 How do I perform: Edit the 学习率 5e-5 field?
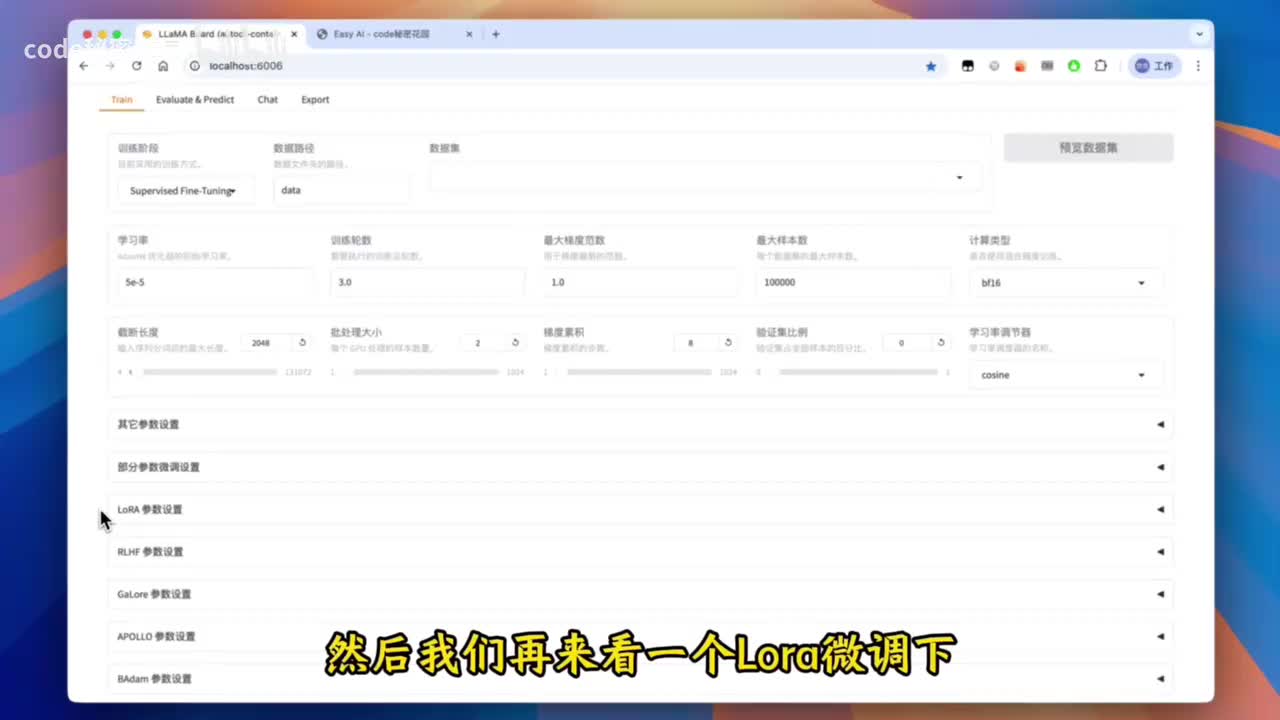coord(214,282)
